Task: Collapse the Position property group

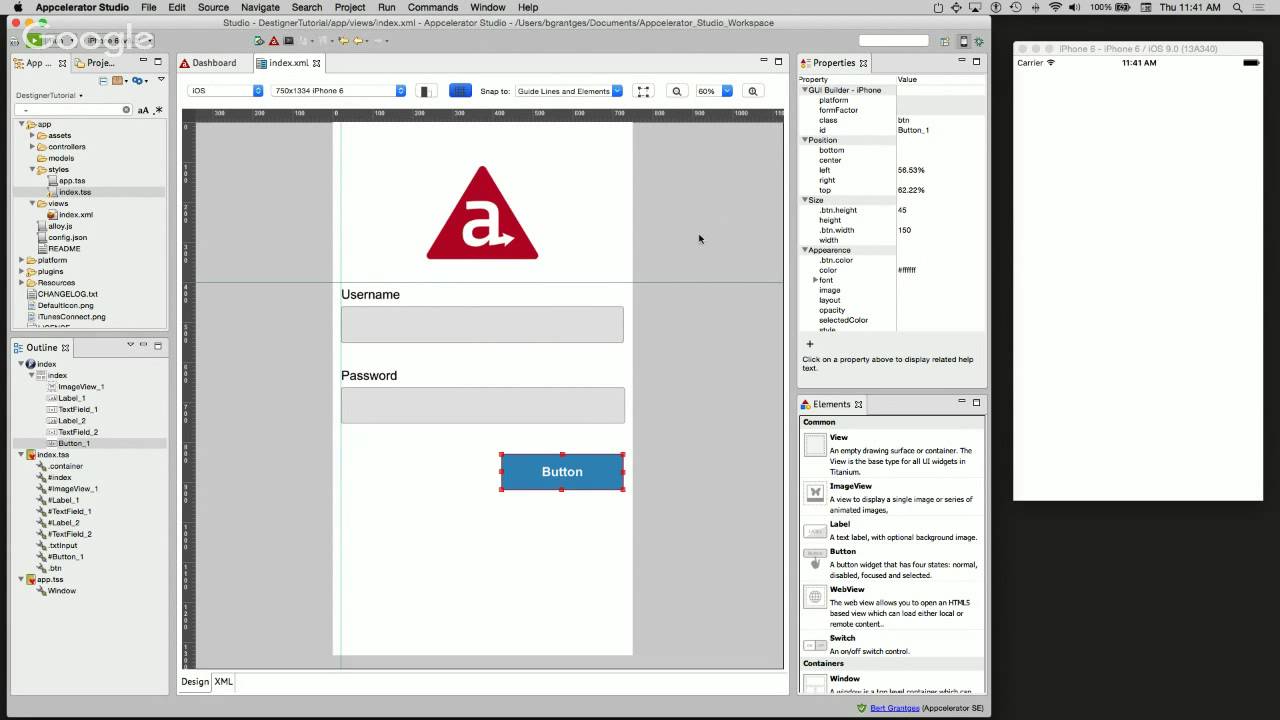Action: click(x=805, y=140)
